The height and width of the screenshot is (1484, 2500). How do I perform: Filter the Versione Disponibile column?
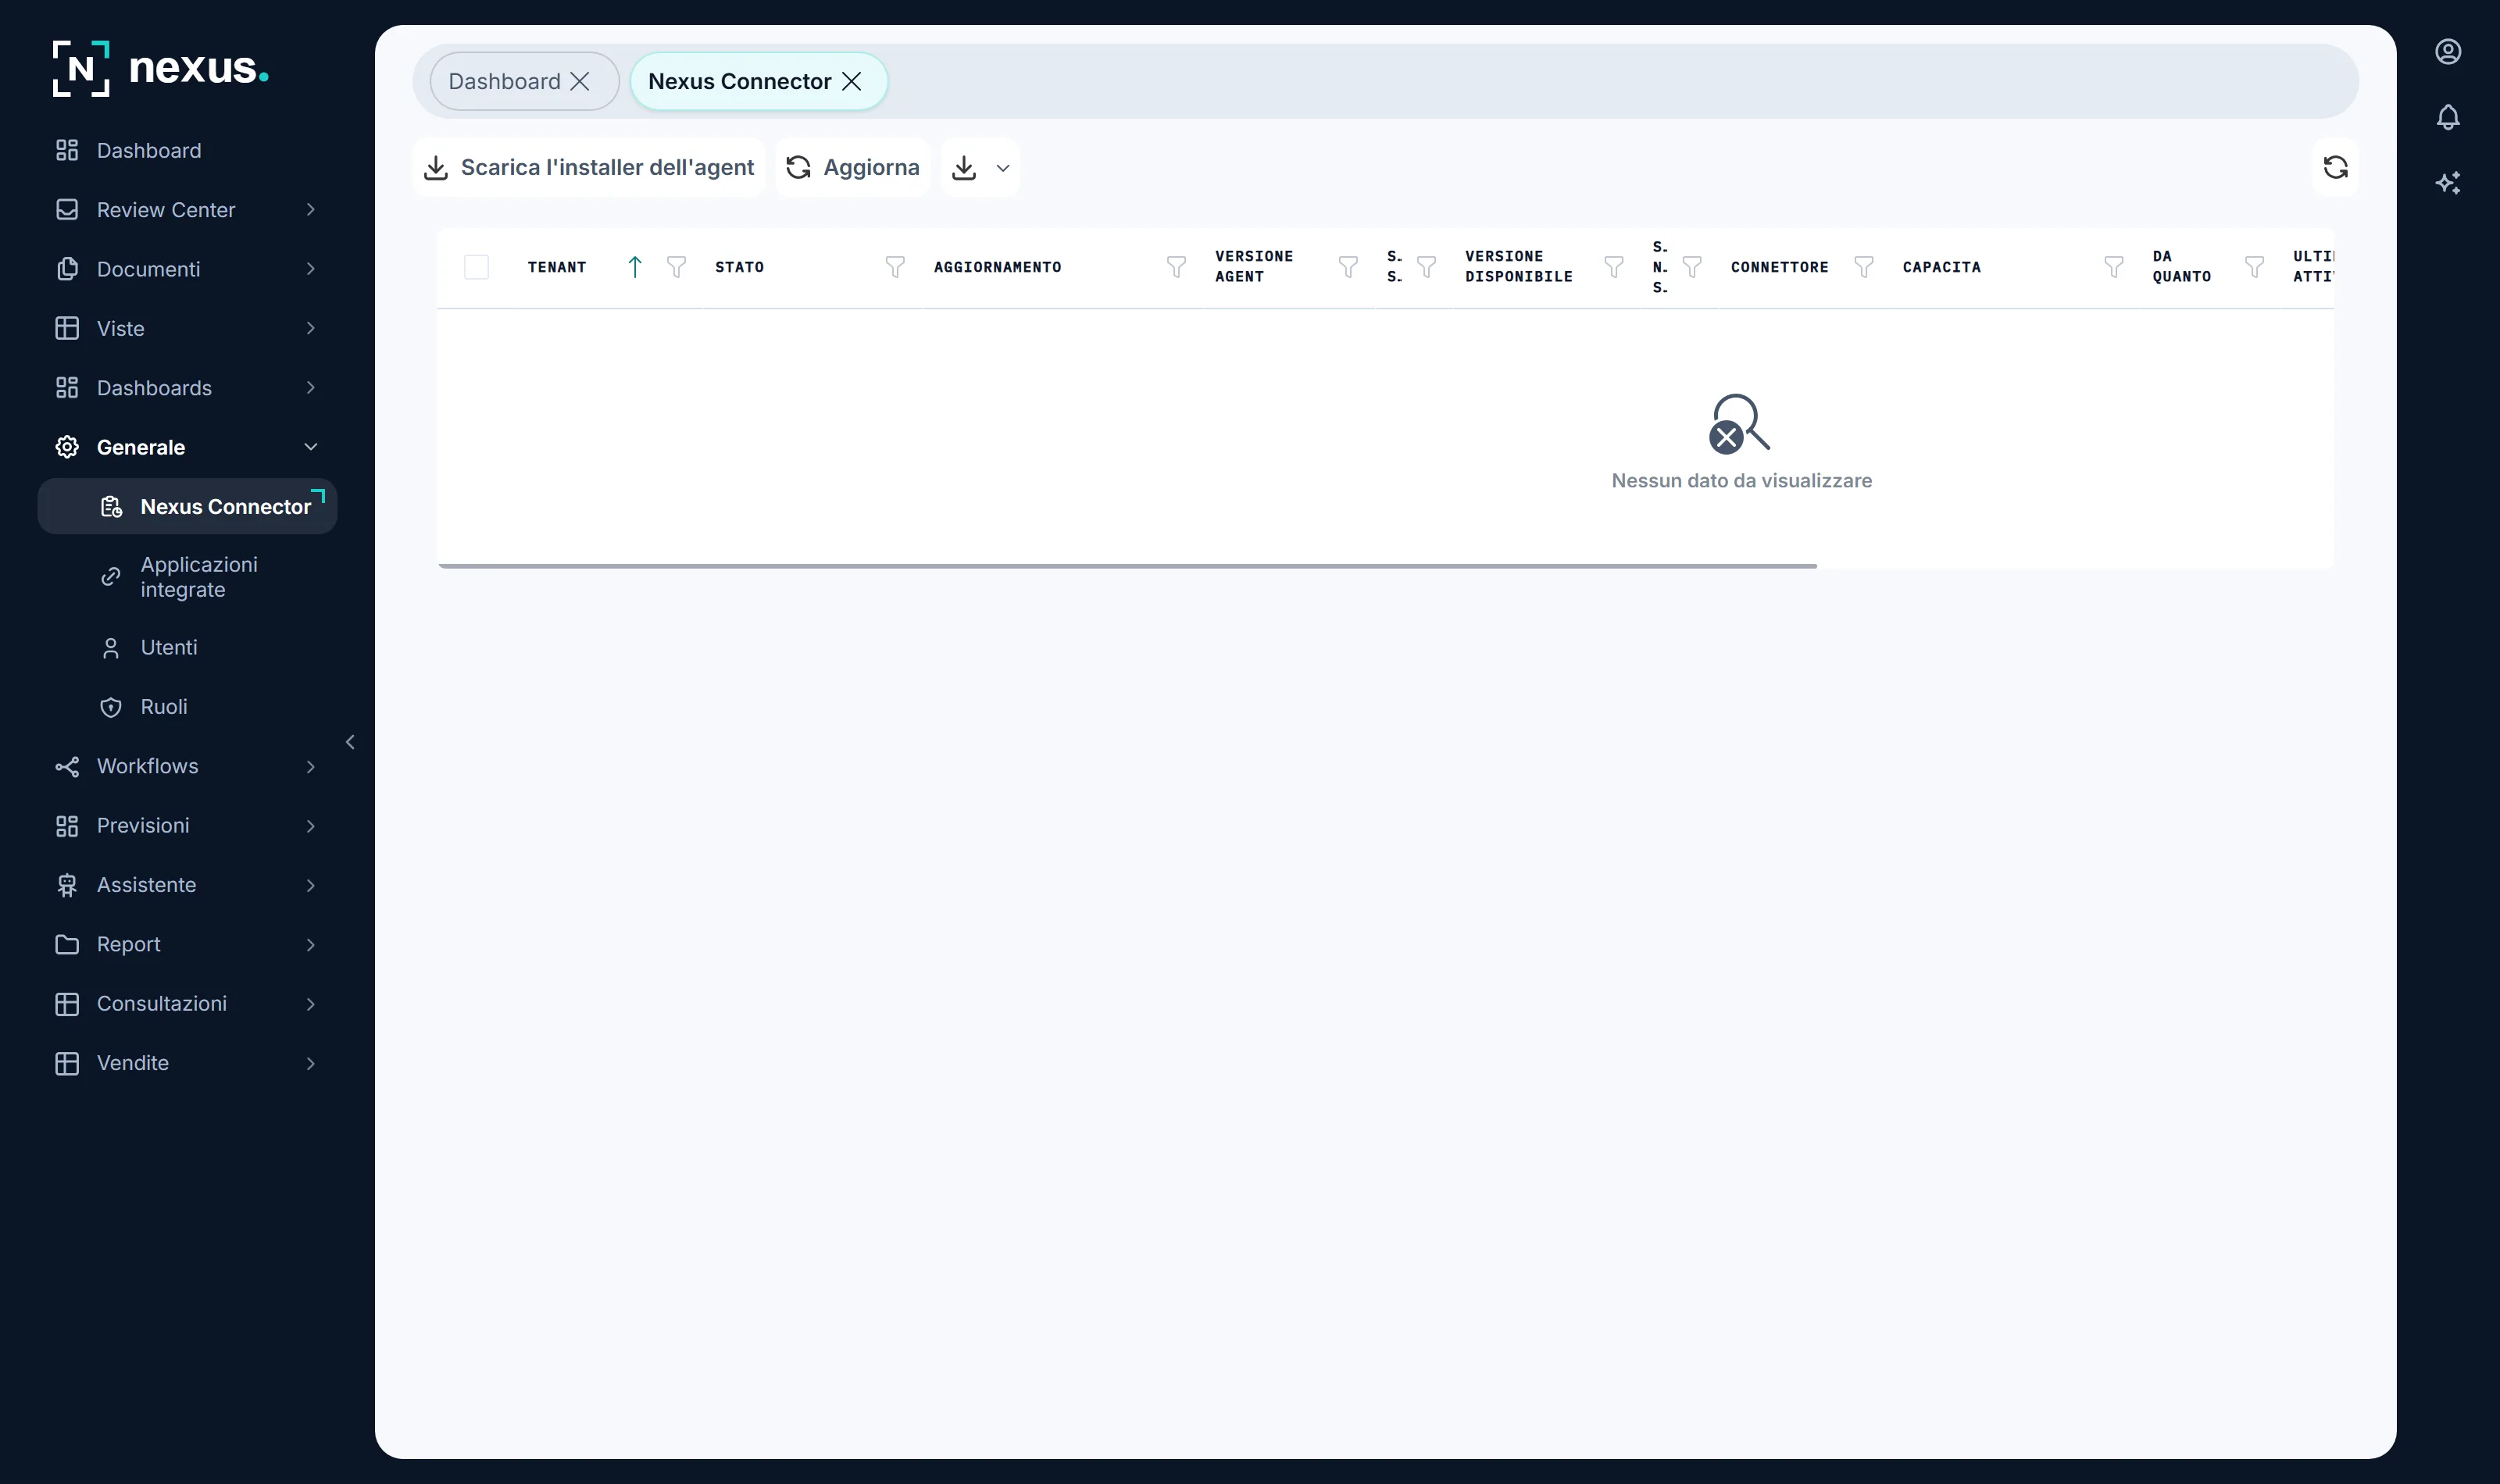(x=1613, y=267)
